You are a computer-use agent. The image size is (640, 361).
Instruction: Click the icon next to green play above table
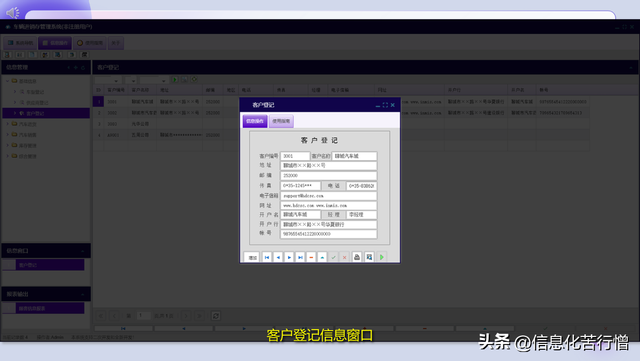[x=184, y=80]
